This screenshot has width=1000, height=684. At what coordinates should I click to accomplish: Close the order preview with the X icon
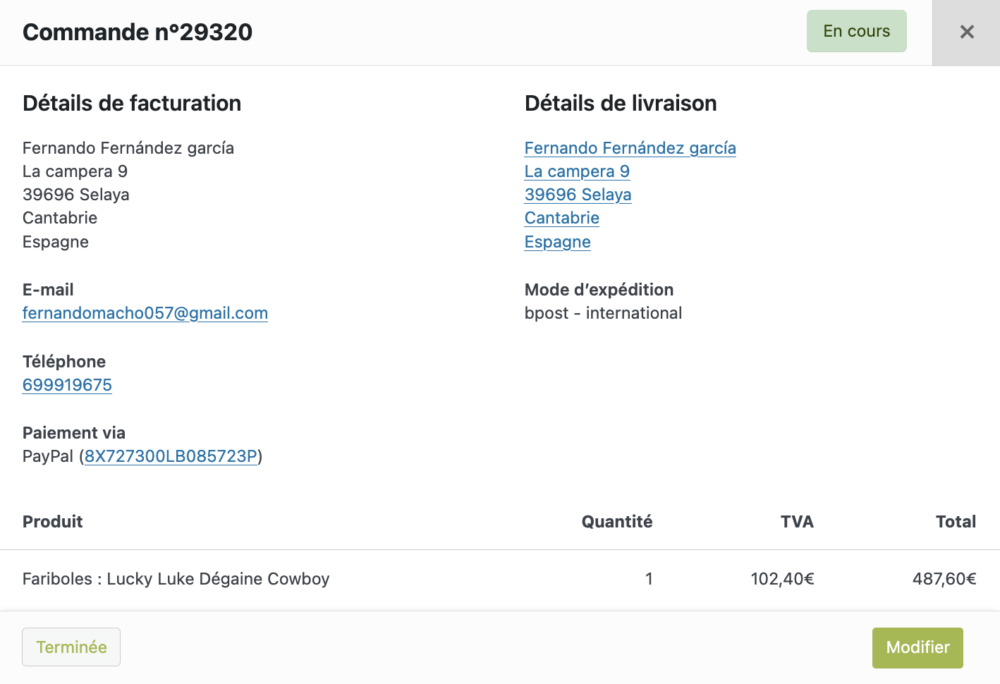click(x=966, y=32)
